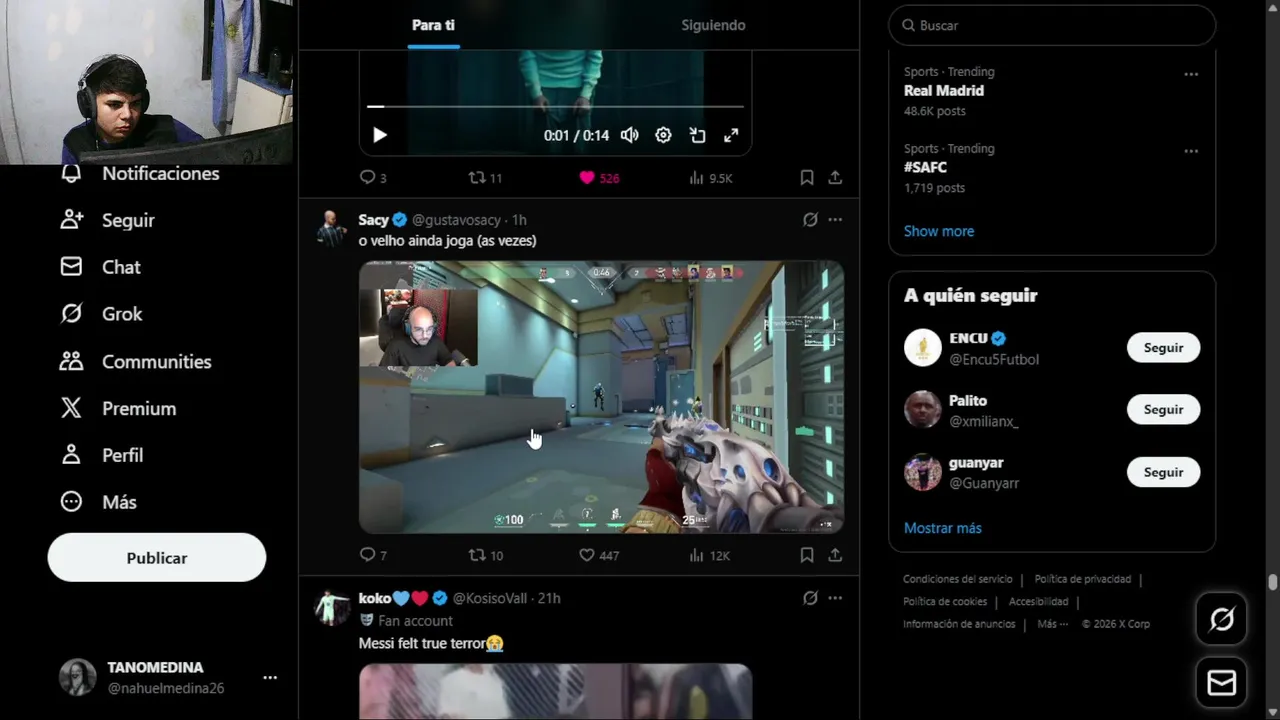Viewport: 1280px width, 720px height.
Task: Open Grok in the sidebar
Action: (x=101, y=314)
